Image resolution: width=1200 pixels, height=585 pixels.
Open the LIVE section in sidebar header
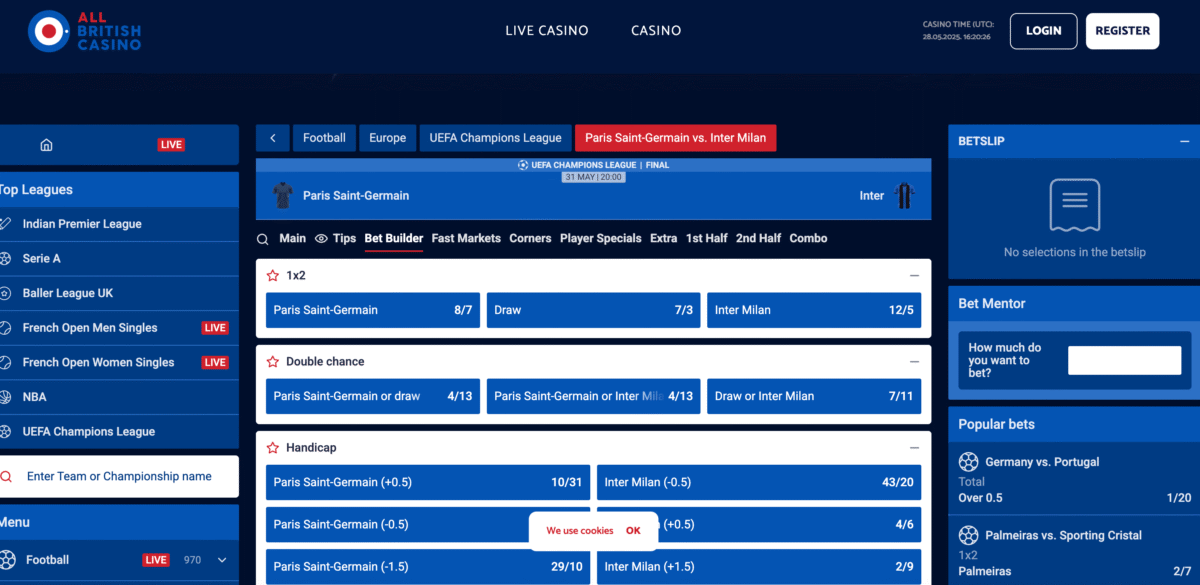click(x=171, y=145)
